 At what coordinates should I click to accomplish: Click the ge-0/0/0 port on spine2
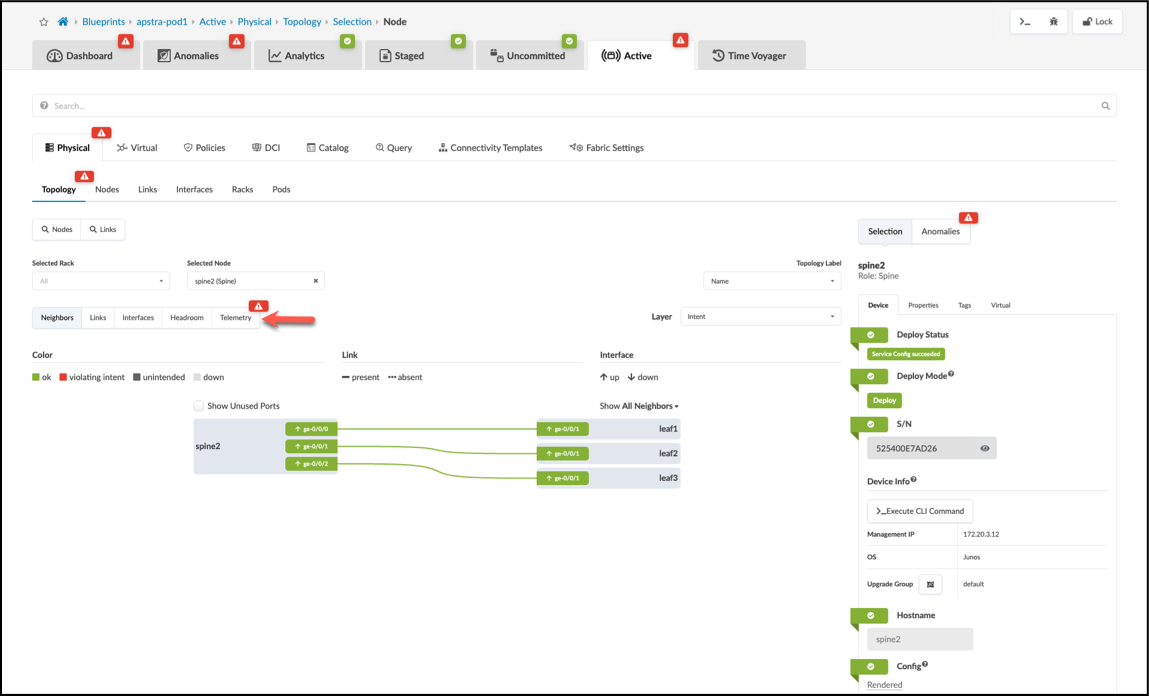[x=311, y=429]
